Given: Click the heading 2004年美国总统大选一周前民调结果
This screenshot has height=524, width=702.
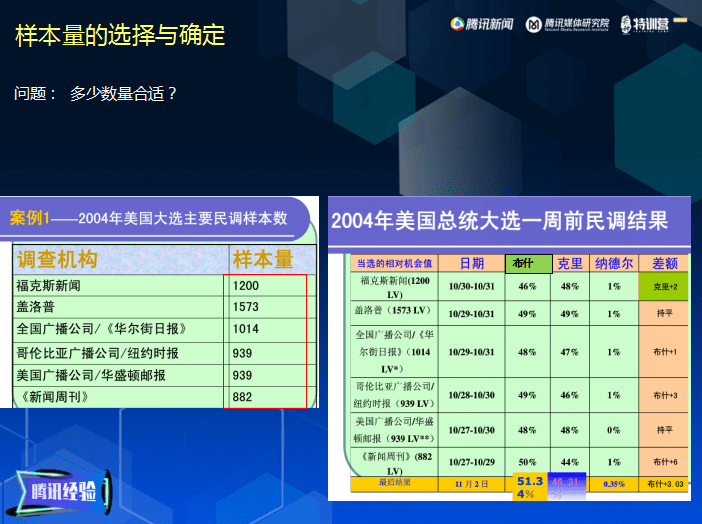Looking at the screenshot, I should pyautogui.click(x=500, y=221).
